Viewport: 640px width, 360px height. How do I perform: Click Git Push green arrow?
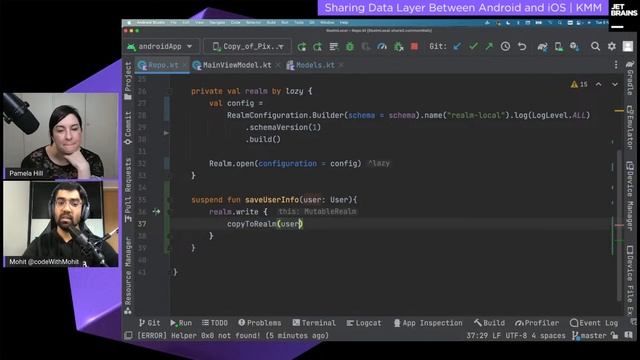pos(489,47)
